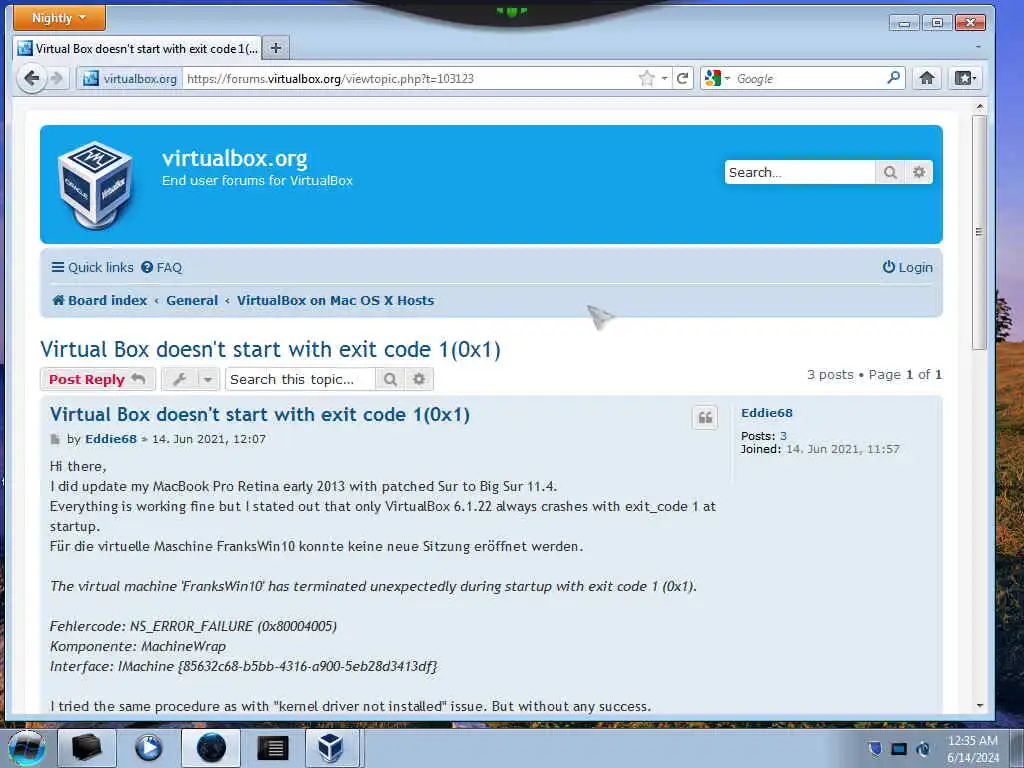
Task: Click the magnifier in Google search bar
Action: click(893, 78)
